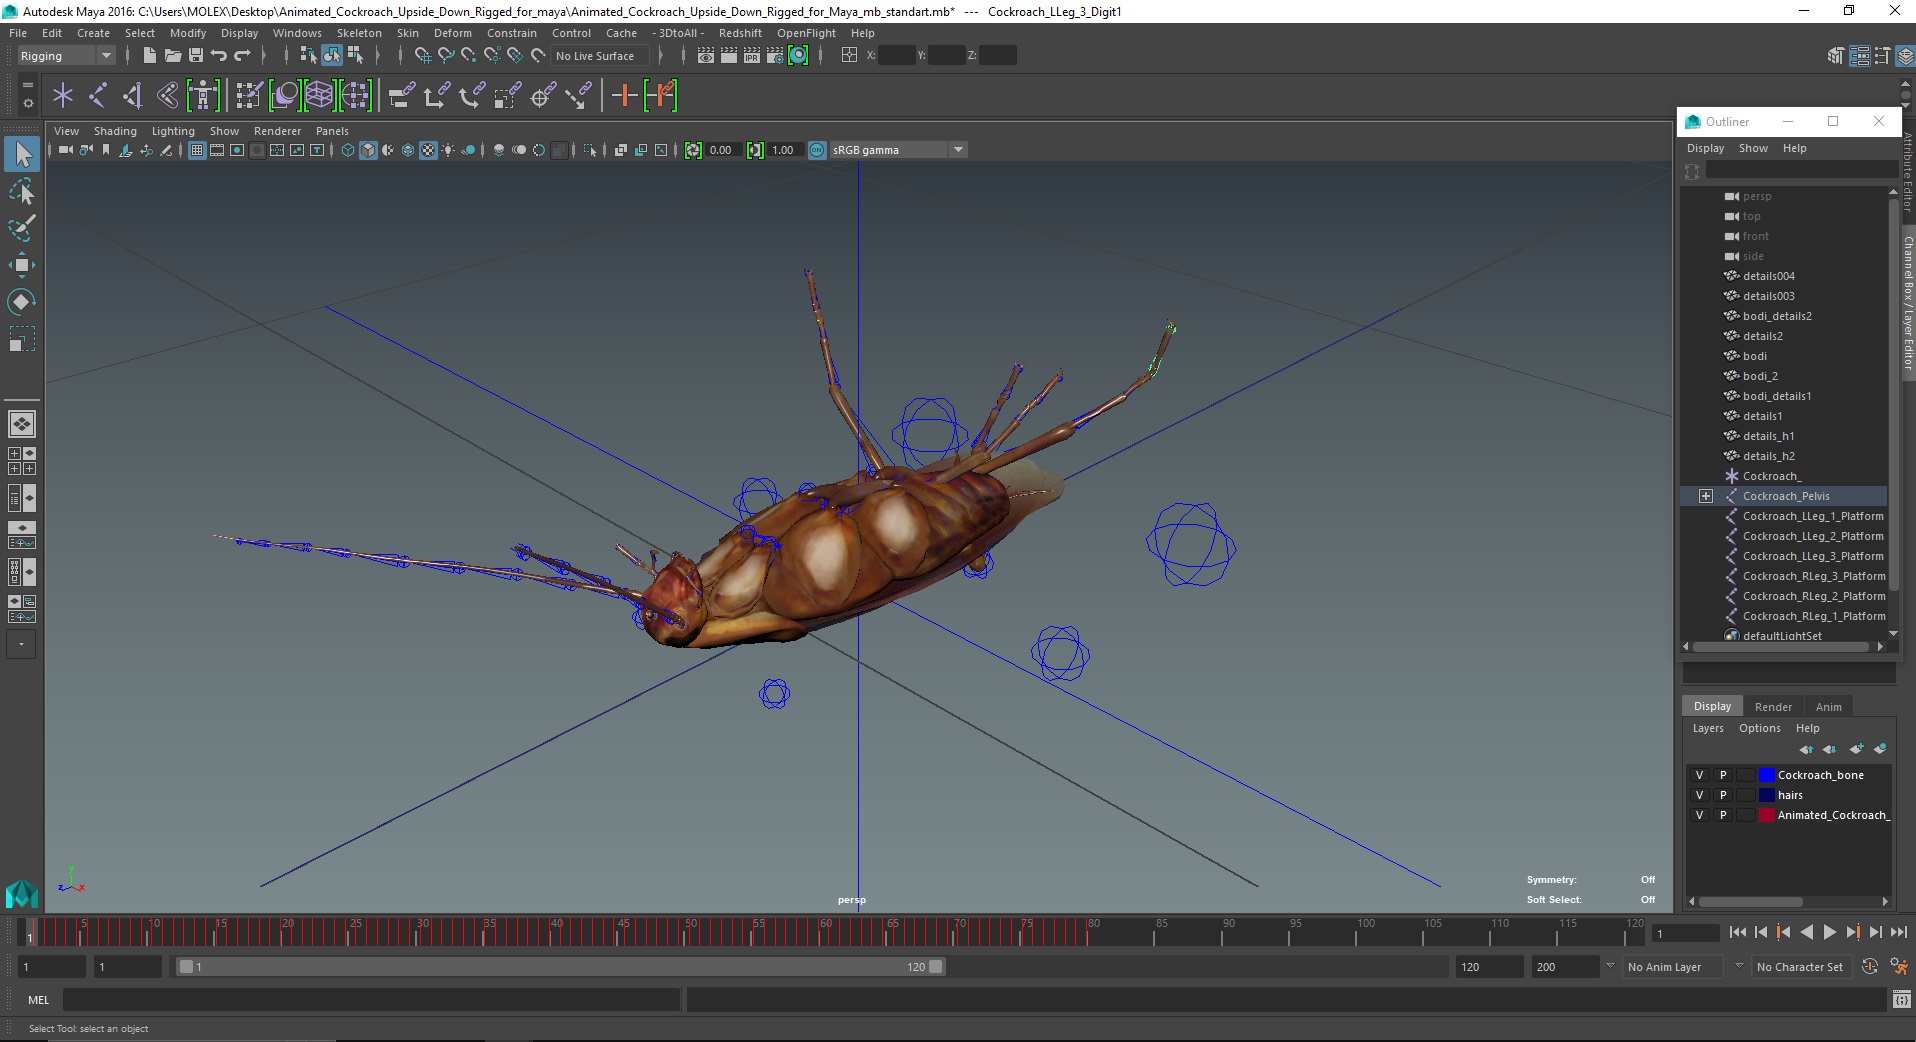Play the animation backwards
1916x1042 pixels.
pos(1806,932)
